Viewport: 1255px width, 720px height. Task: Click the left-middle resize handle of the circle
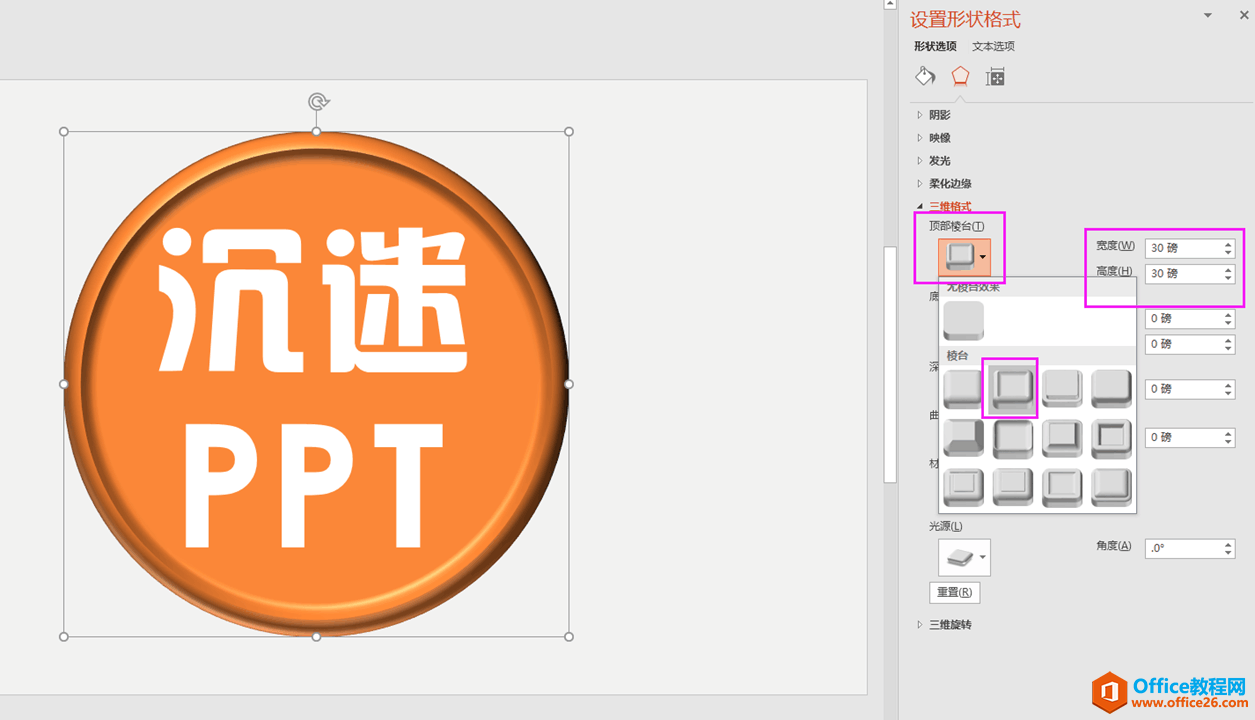(64, 384)
